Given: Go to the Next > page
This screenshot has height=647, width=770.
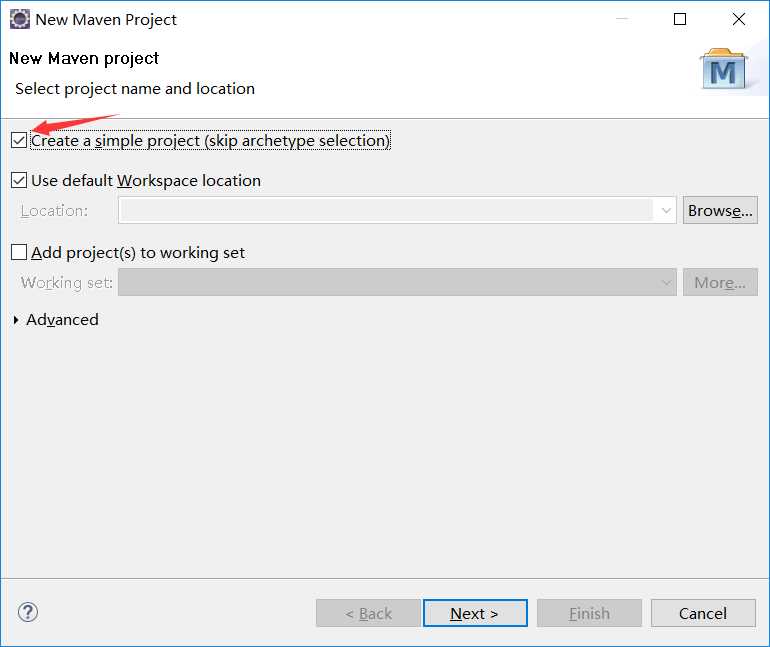Looking at the screenshot, I should (475, 613).
